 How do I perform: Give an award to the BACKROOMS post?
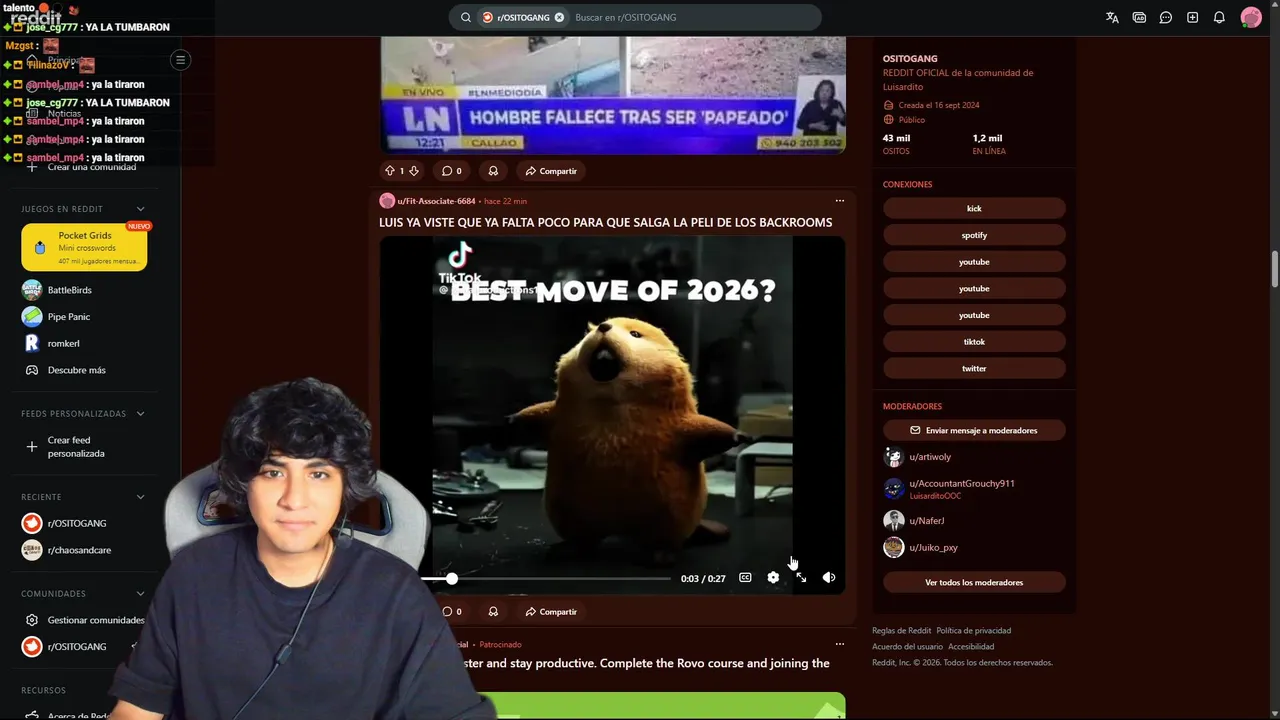(493, 612)
